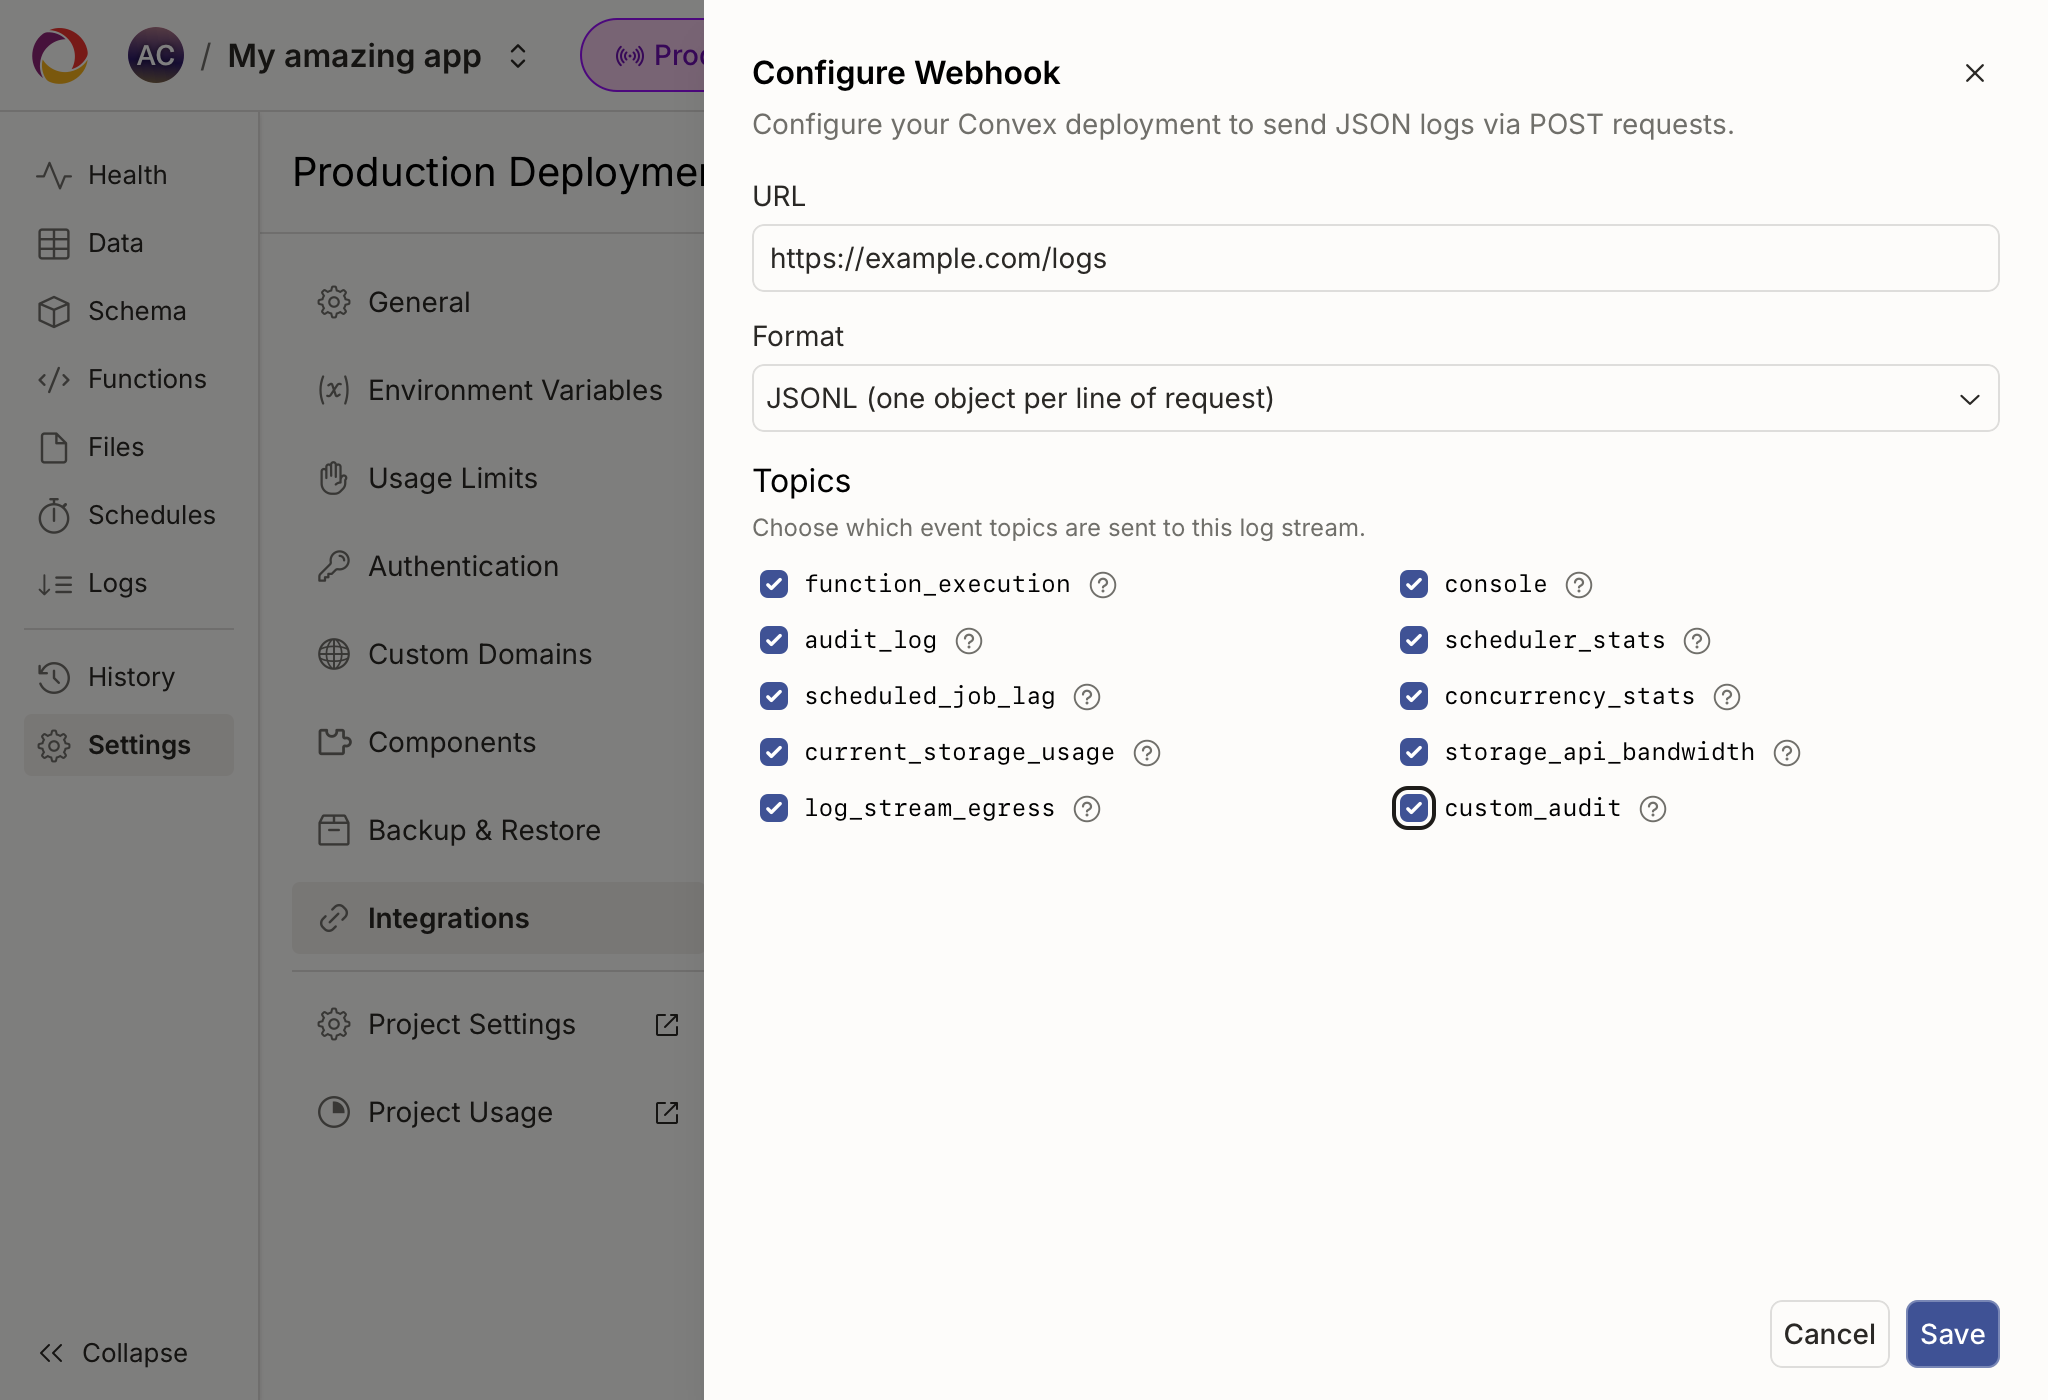Click the help icon next to custom_audit

(1652, 809)
